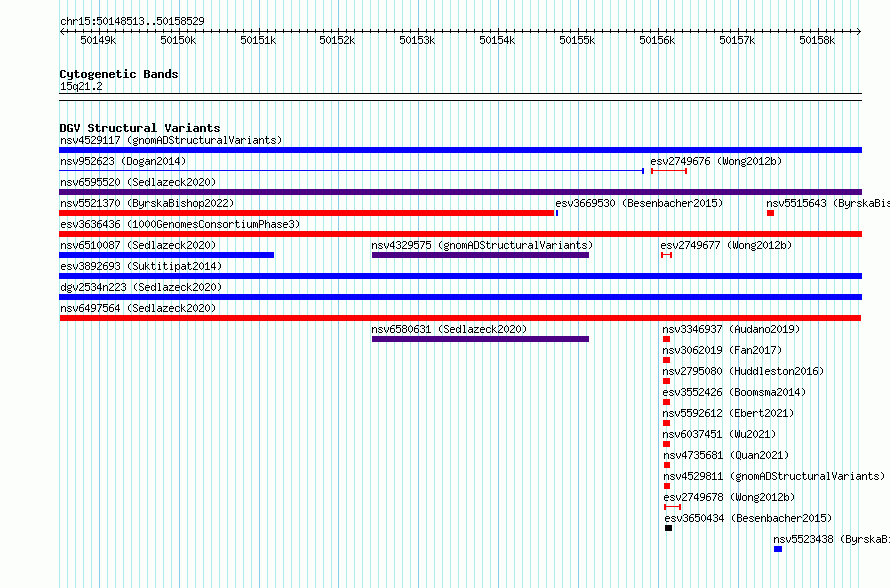890x588 pixels.
Task: Click the nsv3346937 red marker
Action: coord(666,339)
